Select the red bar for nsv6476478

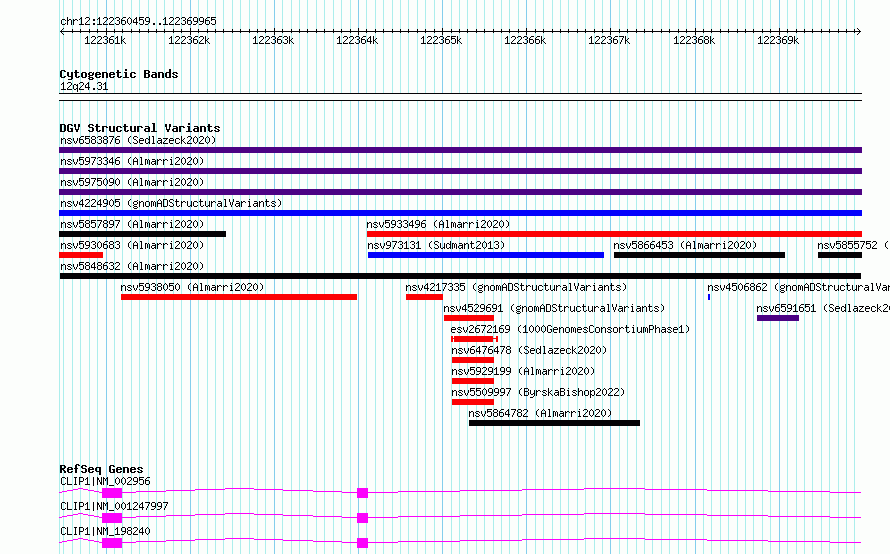coord(473,360)
